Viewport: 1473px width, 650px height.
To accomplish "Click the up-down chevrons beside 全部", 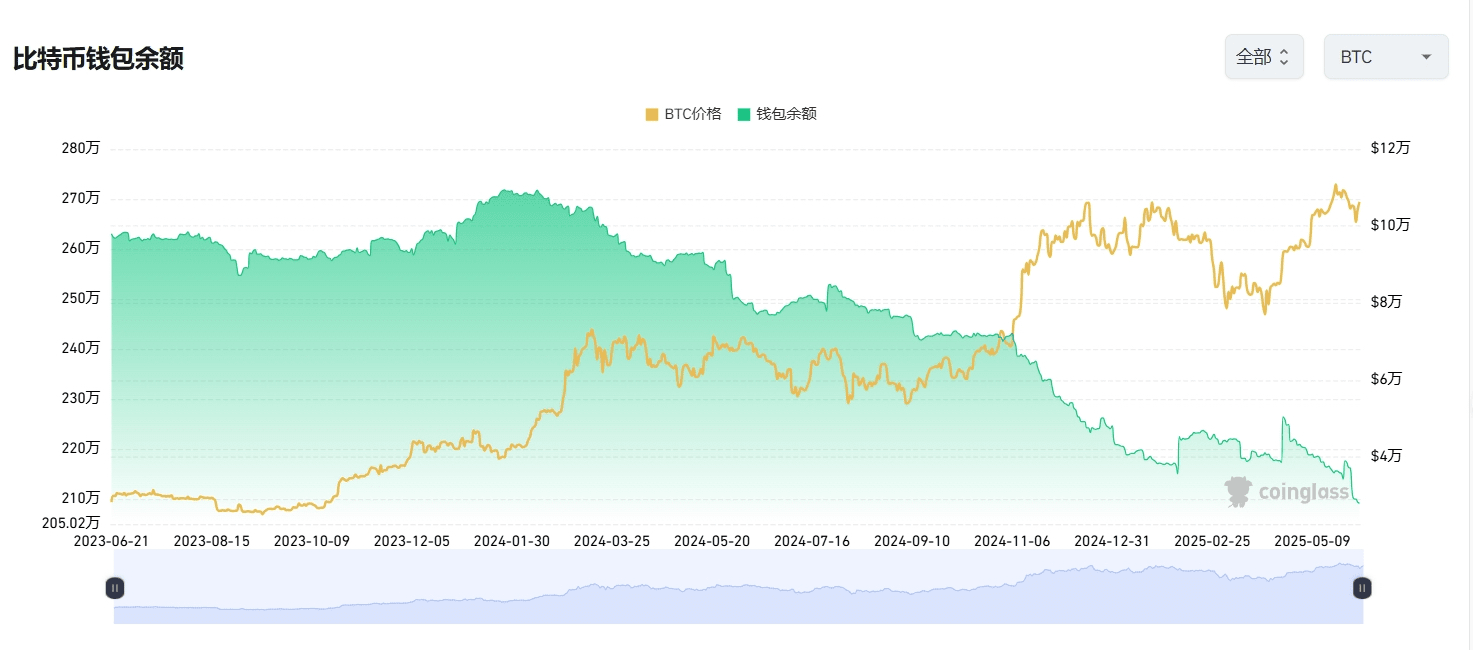I will click(1284, 57).
